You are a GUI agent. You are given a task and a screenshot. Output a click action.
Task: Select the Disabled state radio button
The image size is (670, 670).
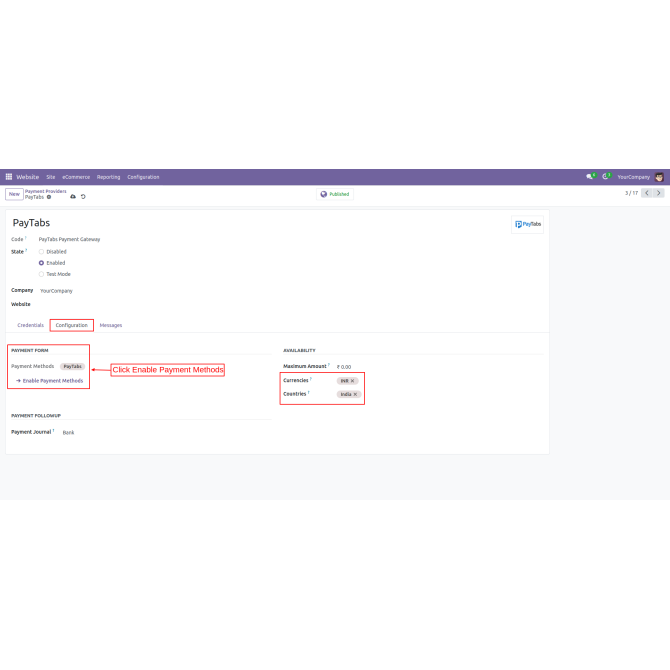tap(41, 252)
